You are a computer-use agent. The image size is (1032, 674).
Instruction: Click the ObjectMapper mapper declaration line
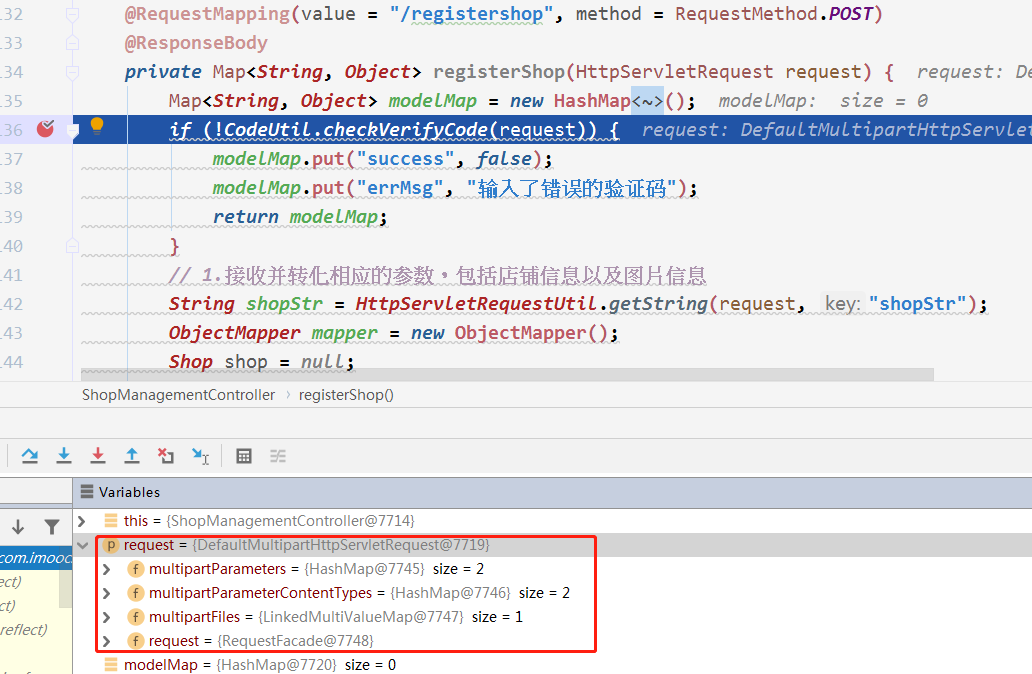coord(393,333)
